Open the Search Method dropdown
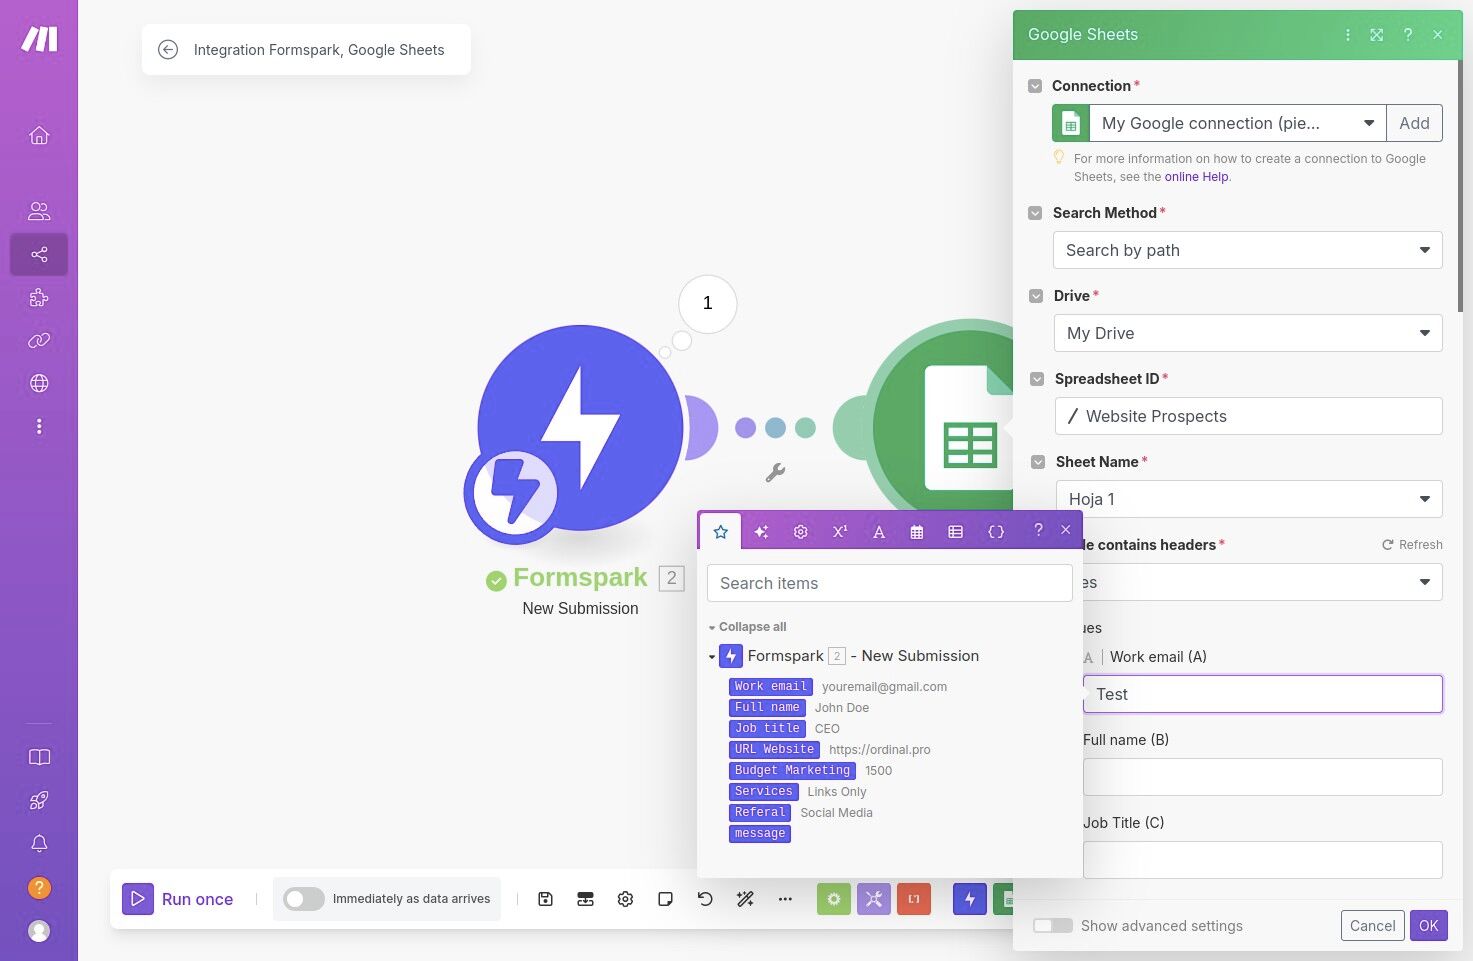Screen dimensions: 1473x961 pyautogui.click(x=1248, y=250)
